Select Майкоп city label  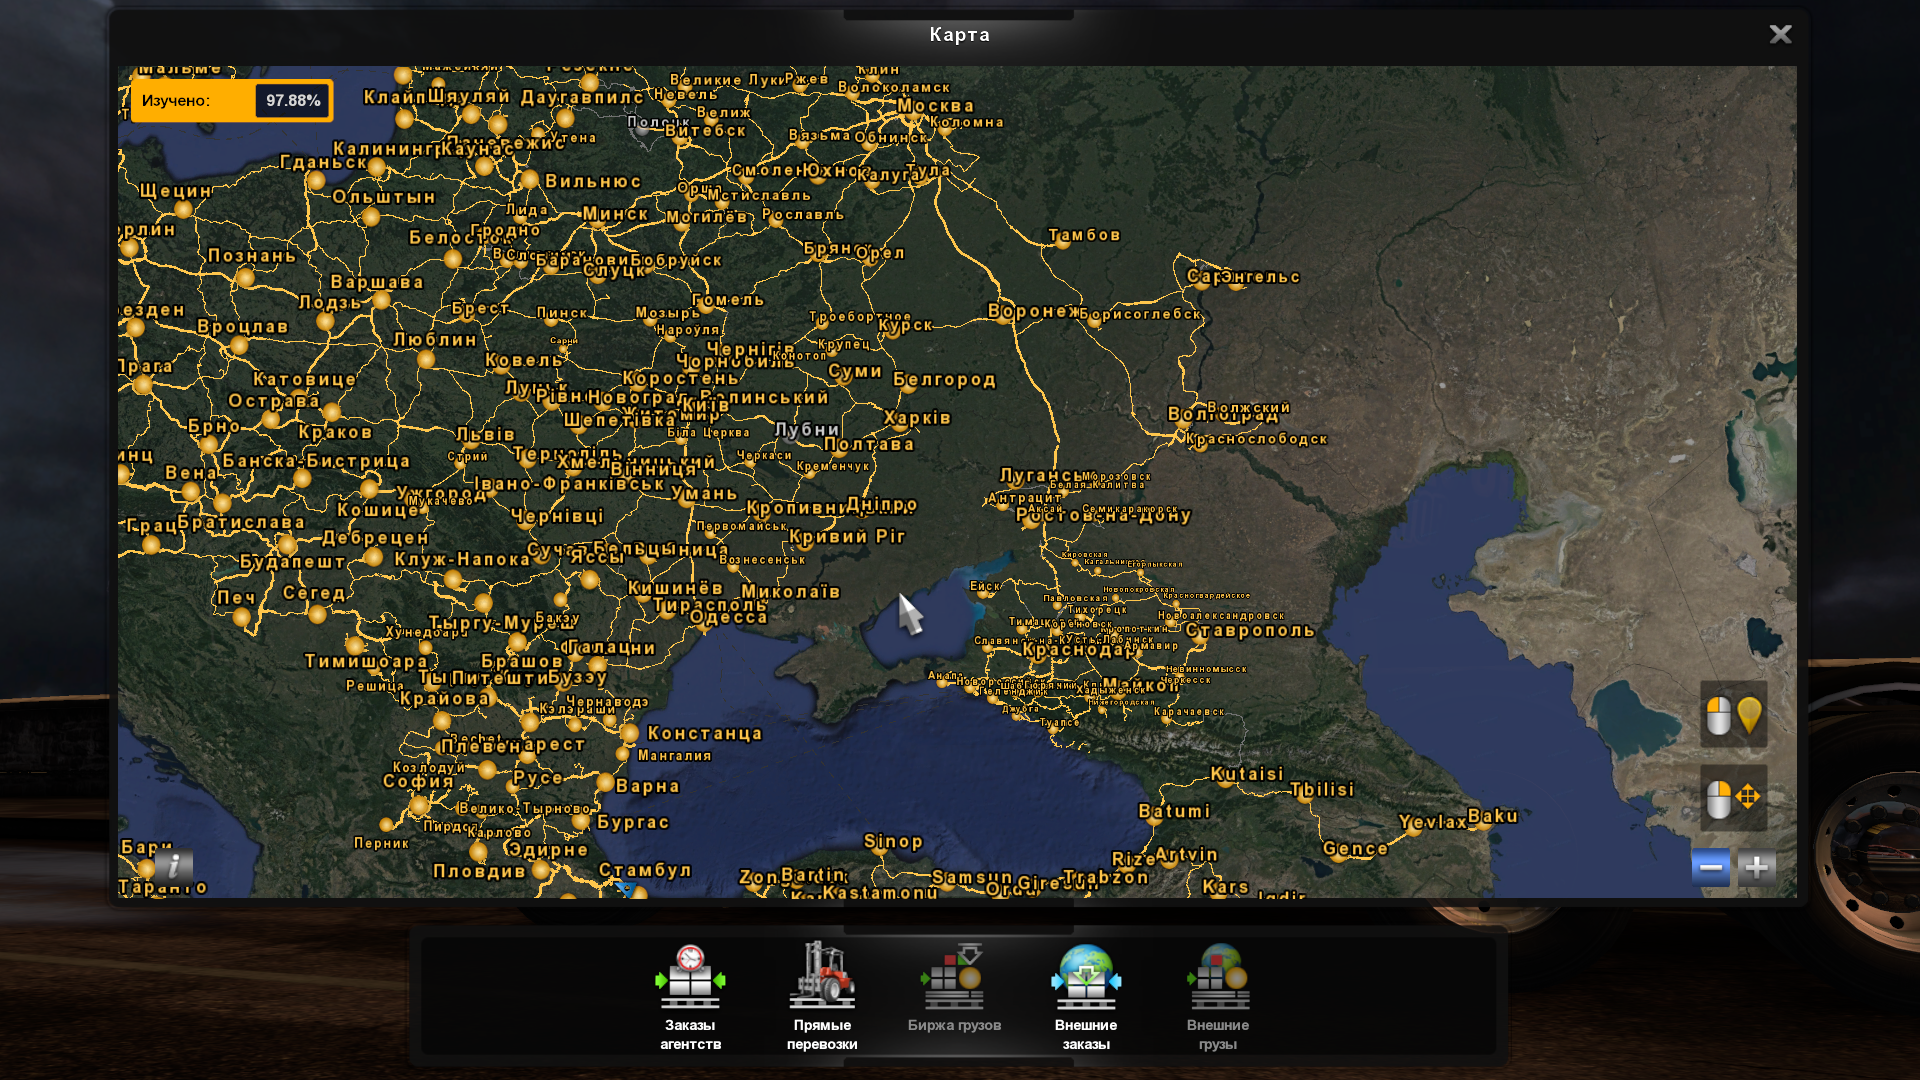point(1141,685)
